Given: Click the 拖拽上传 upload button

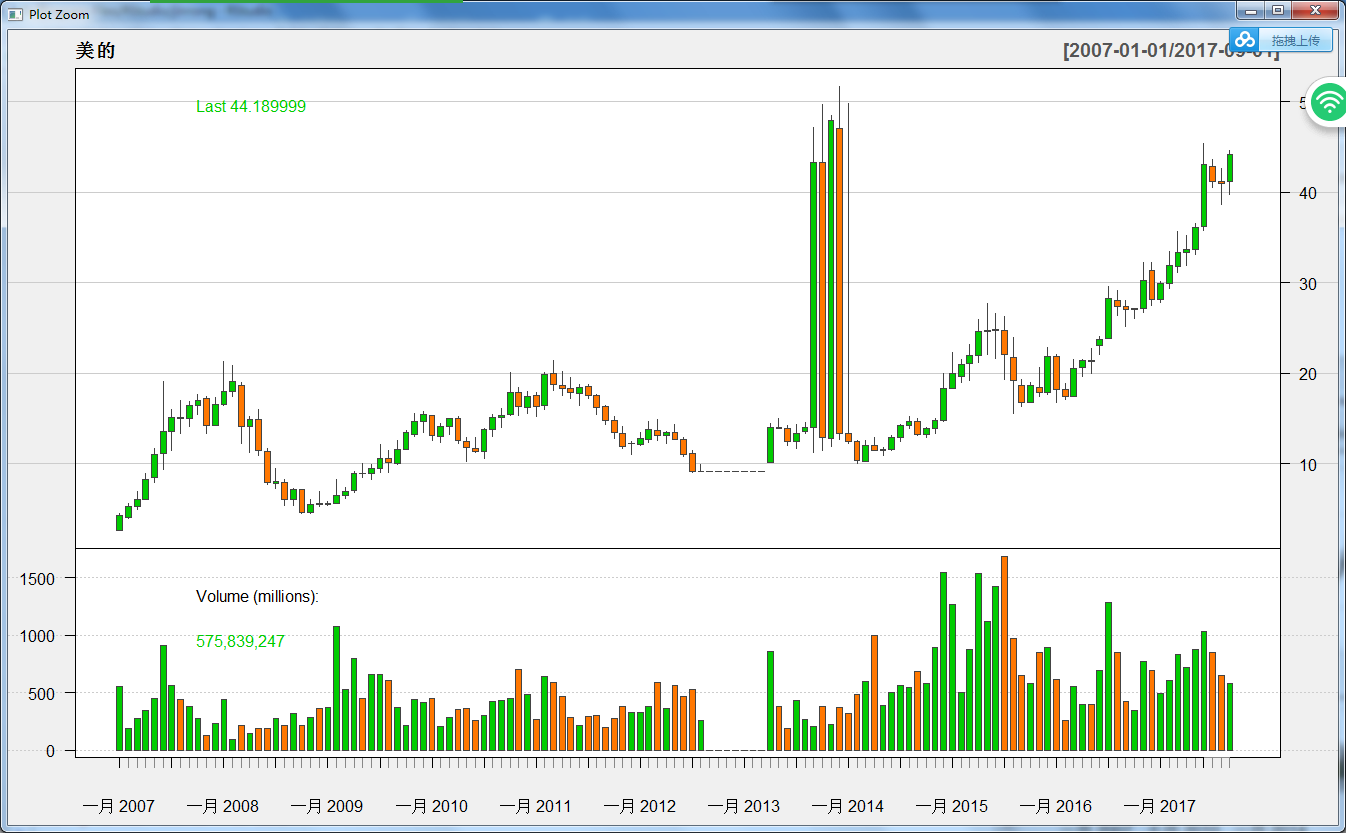Looking at the screenshot, I should [x=1295, y=41].
